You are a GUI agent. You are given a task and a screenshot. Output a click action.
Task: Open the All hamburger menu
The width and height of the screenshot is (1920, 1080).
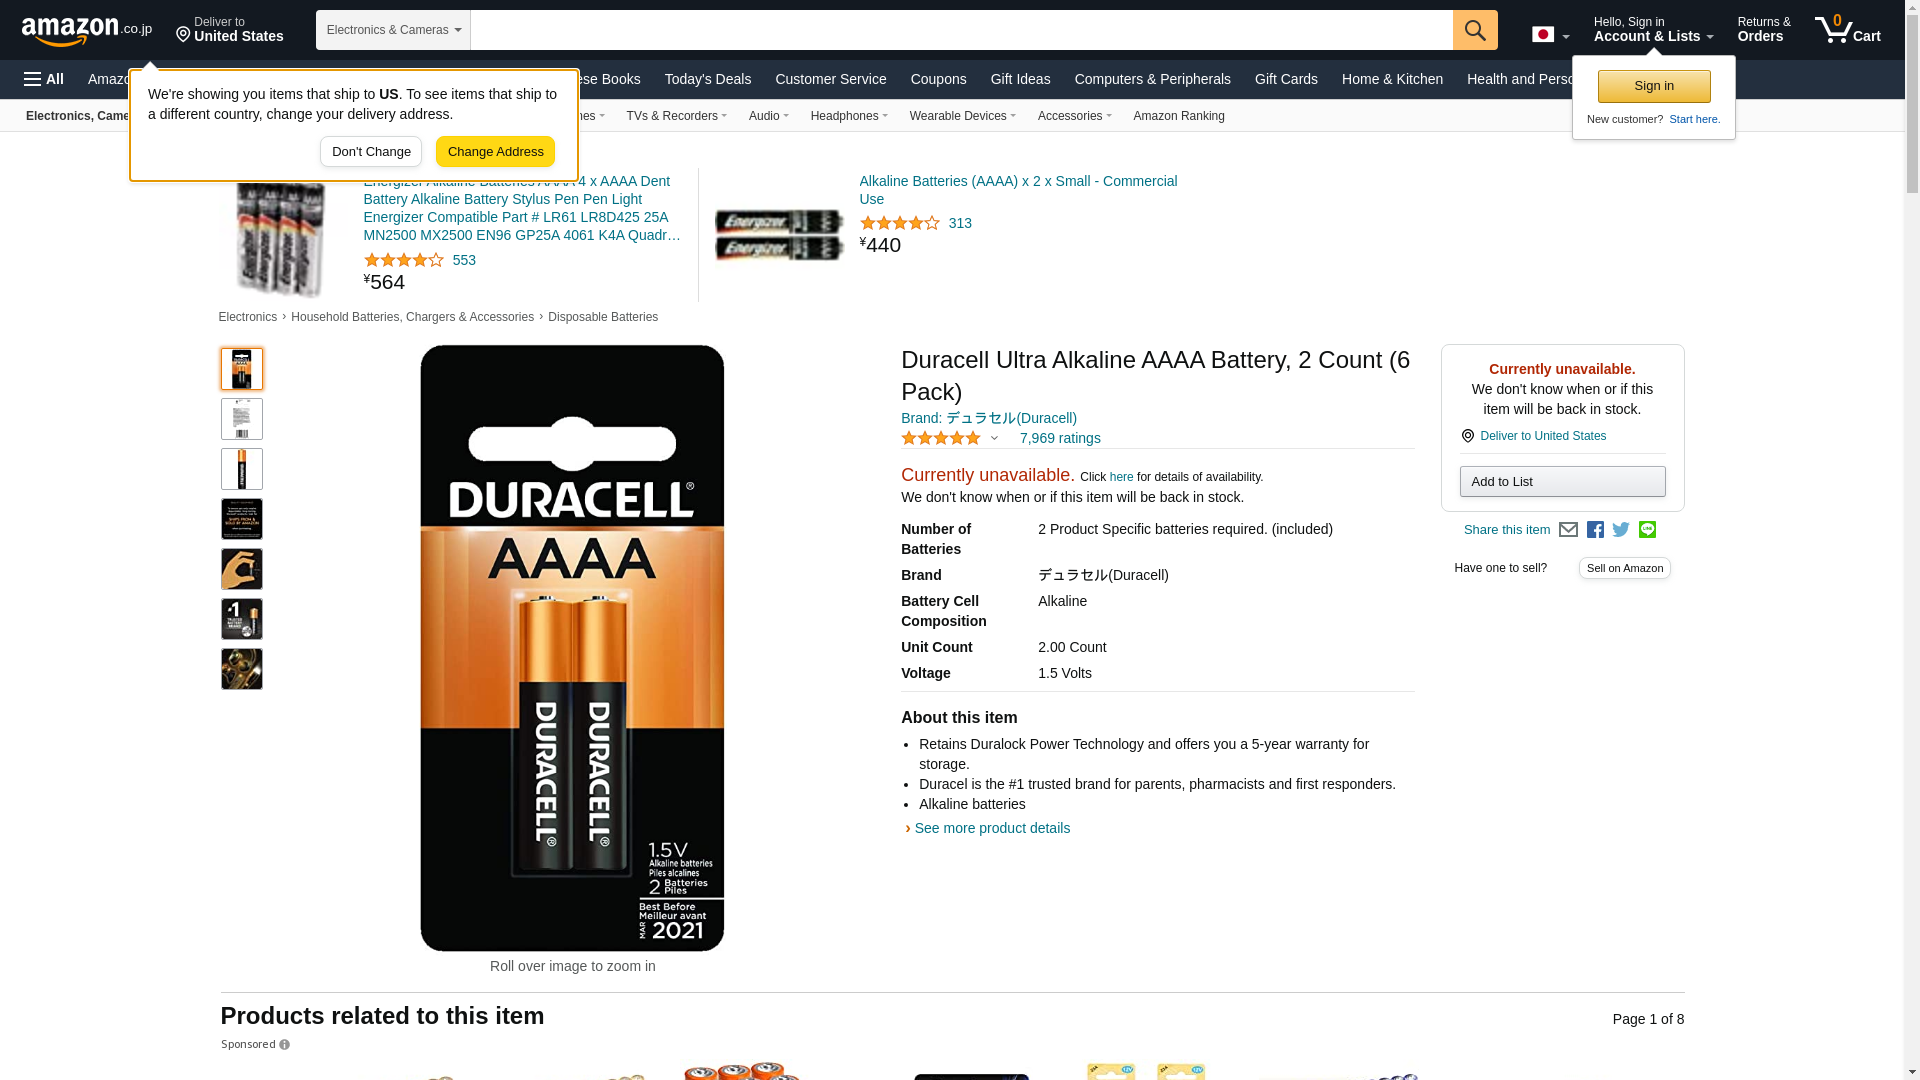pos(44,79)
